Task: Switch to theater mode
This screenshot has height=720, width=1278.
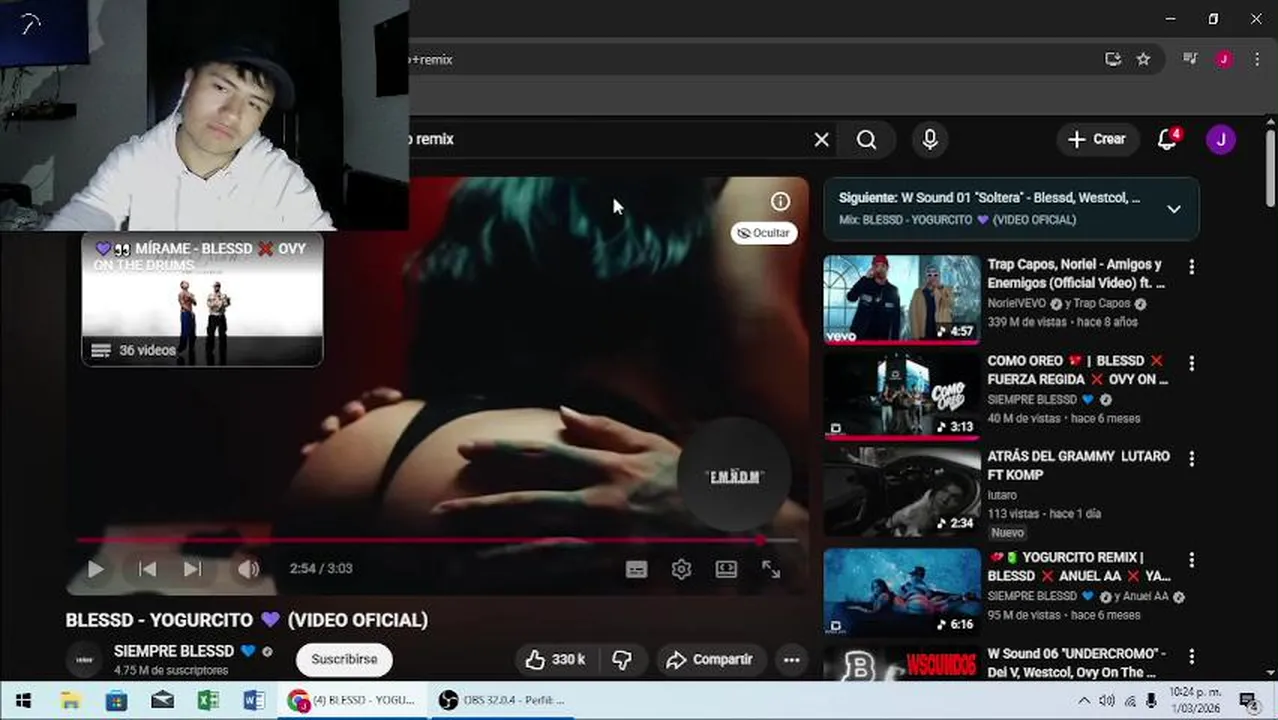Action: coord(726,569)
